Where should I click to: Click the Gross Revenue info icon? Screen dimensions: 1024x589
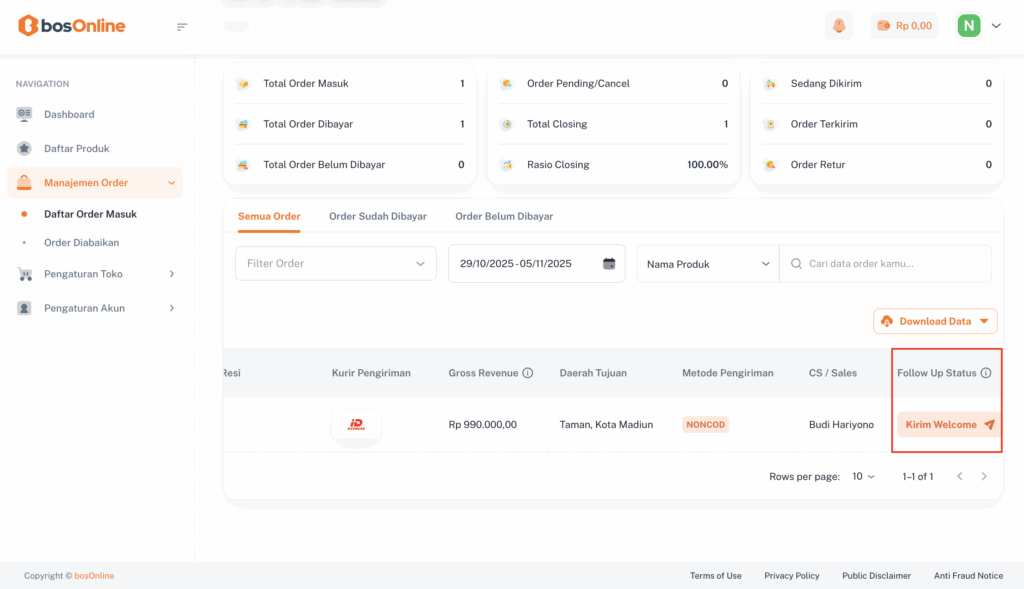tap(528, 373)
